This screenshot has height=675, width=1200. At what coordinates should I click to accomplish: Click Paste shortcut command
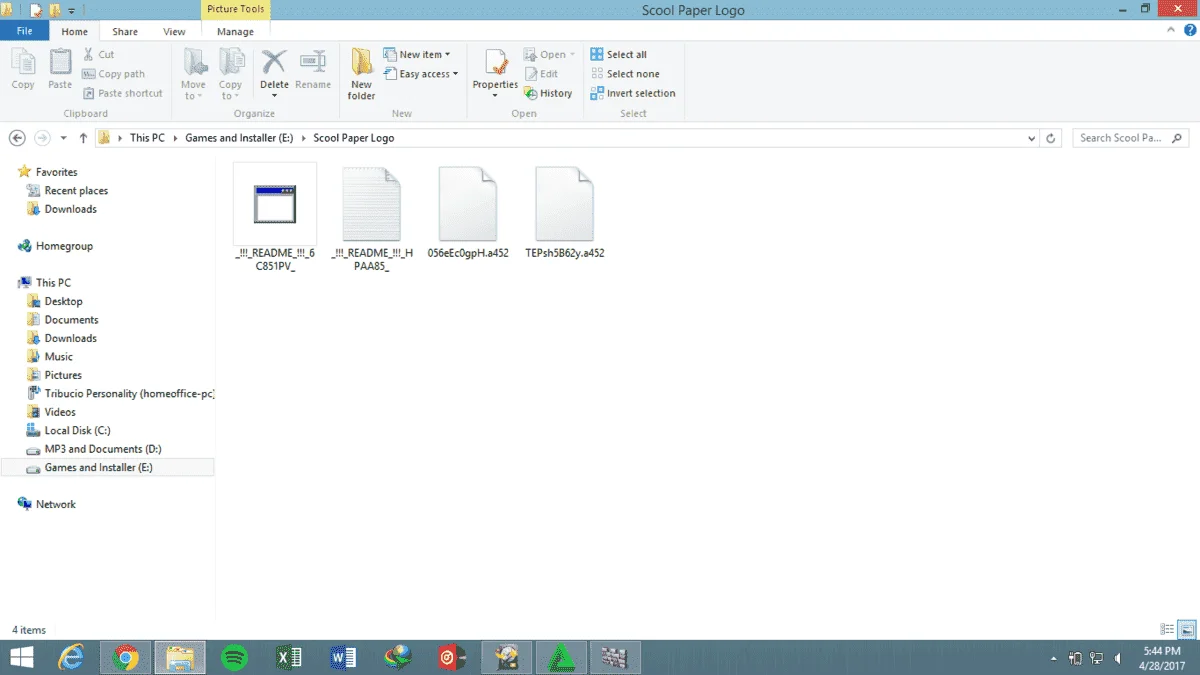point(123,93)
